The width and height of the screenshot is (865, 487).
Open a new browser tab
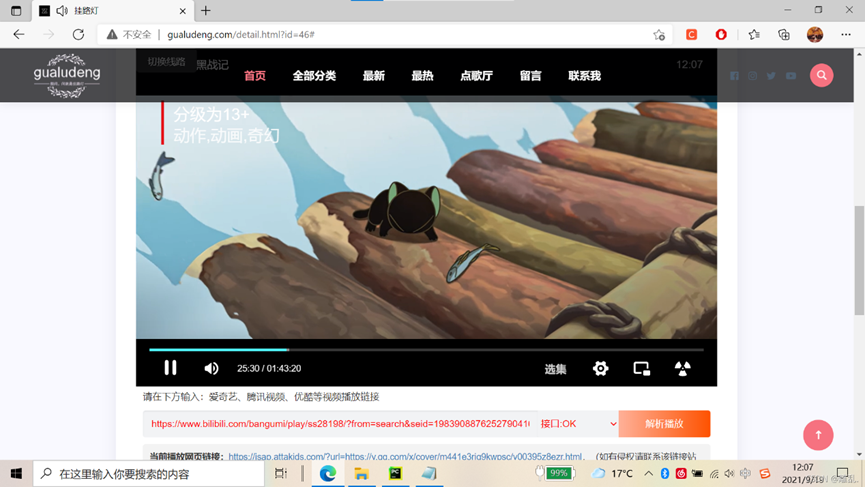[206, 10]
